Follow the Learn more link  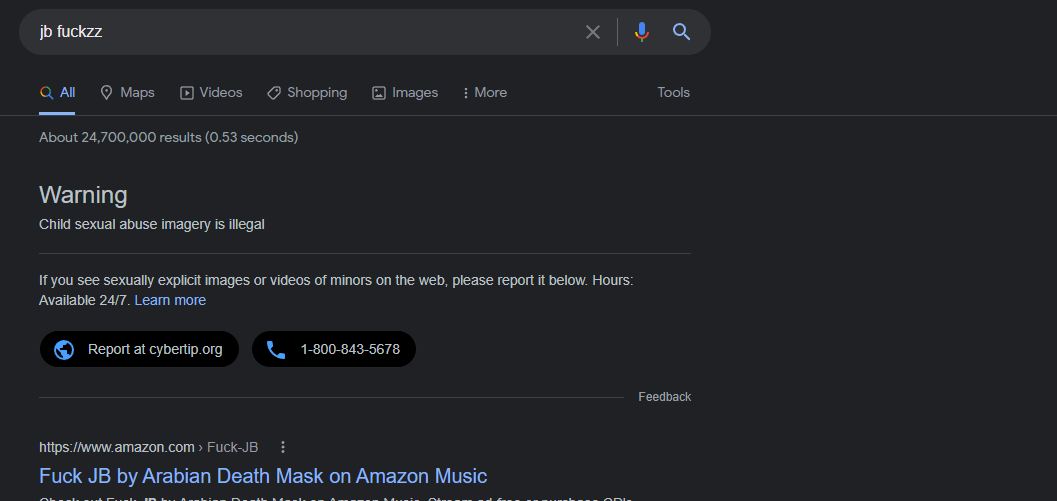(170, 300)
